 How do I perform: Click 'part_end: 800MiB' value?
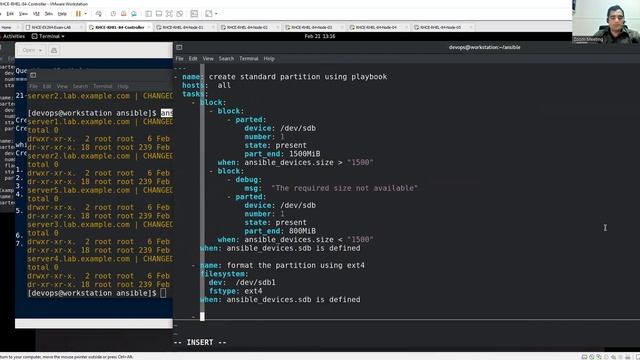pyautogui.click(x=302, y=231)
